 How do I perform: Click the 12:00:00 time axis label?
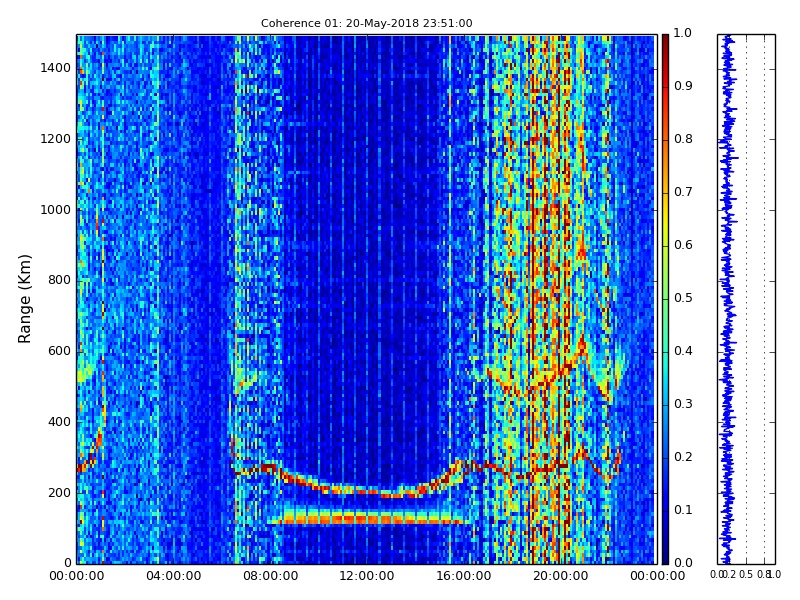click(x=367, y=577)
